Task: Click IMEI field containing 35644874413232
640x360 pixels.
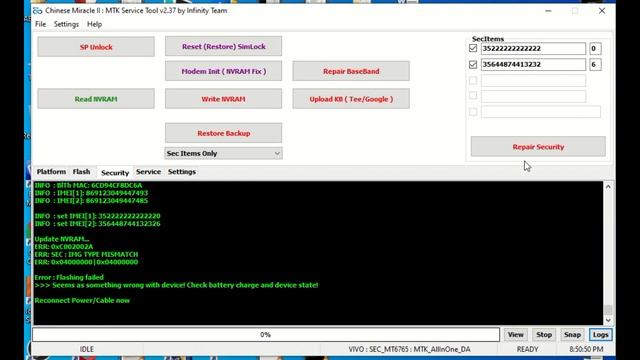Action: point(533,64)
